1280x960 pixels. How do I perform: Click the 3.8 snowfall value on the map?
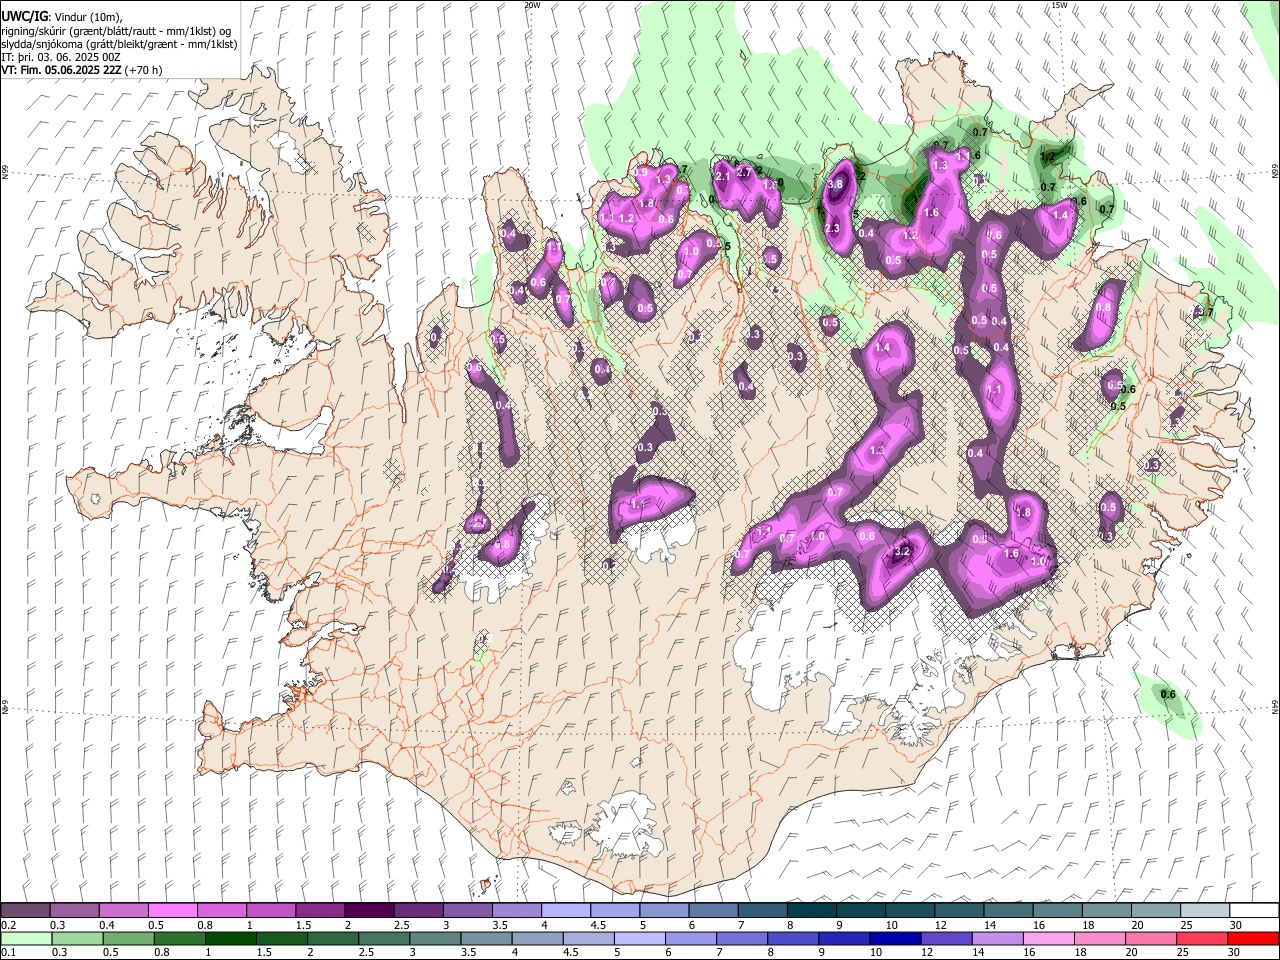point(837,185)
